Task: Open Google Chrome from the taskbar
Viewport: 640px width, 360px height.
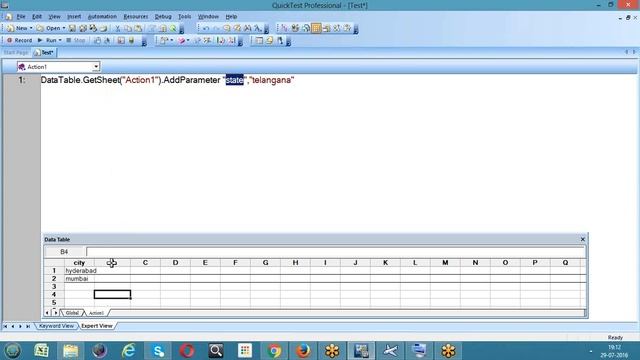Action: tap(274, 351)
